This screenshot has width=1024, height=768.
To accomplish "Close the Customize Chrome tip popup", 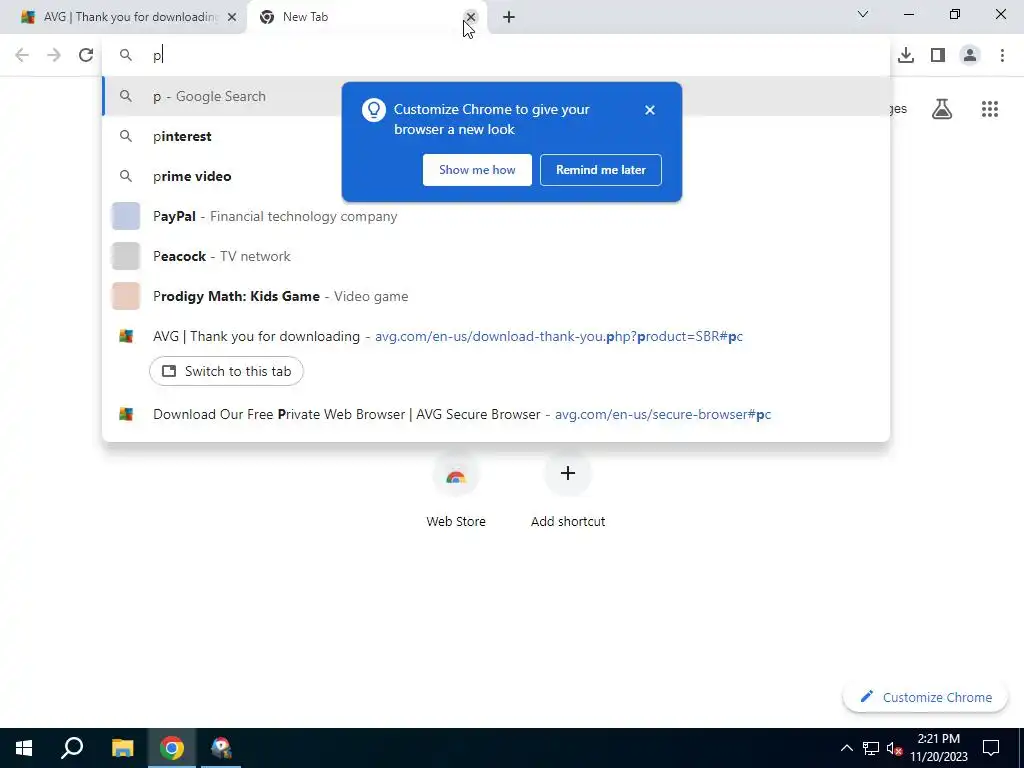I will pos(649,110).
